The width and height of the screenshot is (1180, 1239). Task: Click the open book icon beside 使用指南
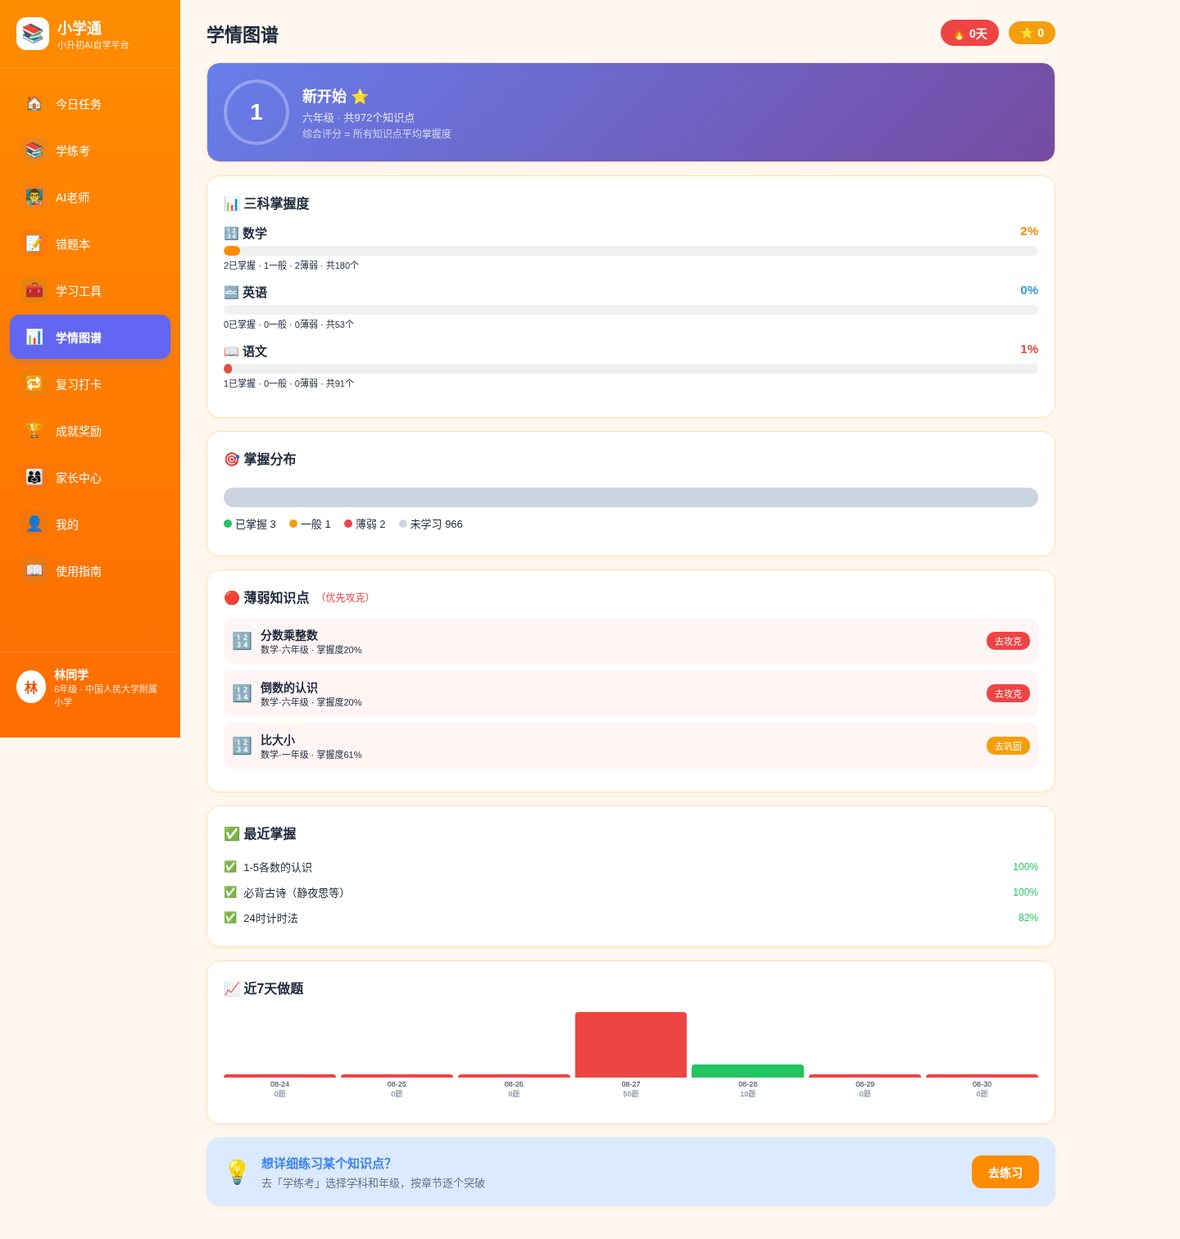[x=34, y=570]
